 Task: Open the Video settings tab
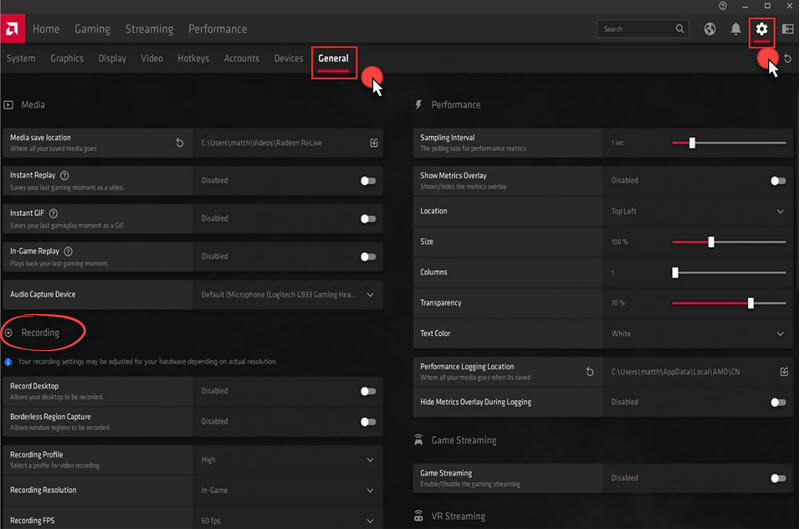click(x=152, y=58)
